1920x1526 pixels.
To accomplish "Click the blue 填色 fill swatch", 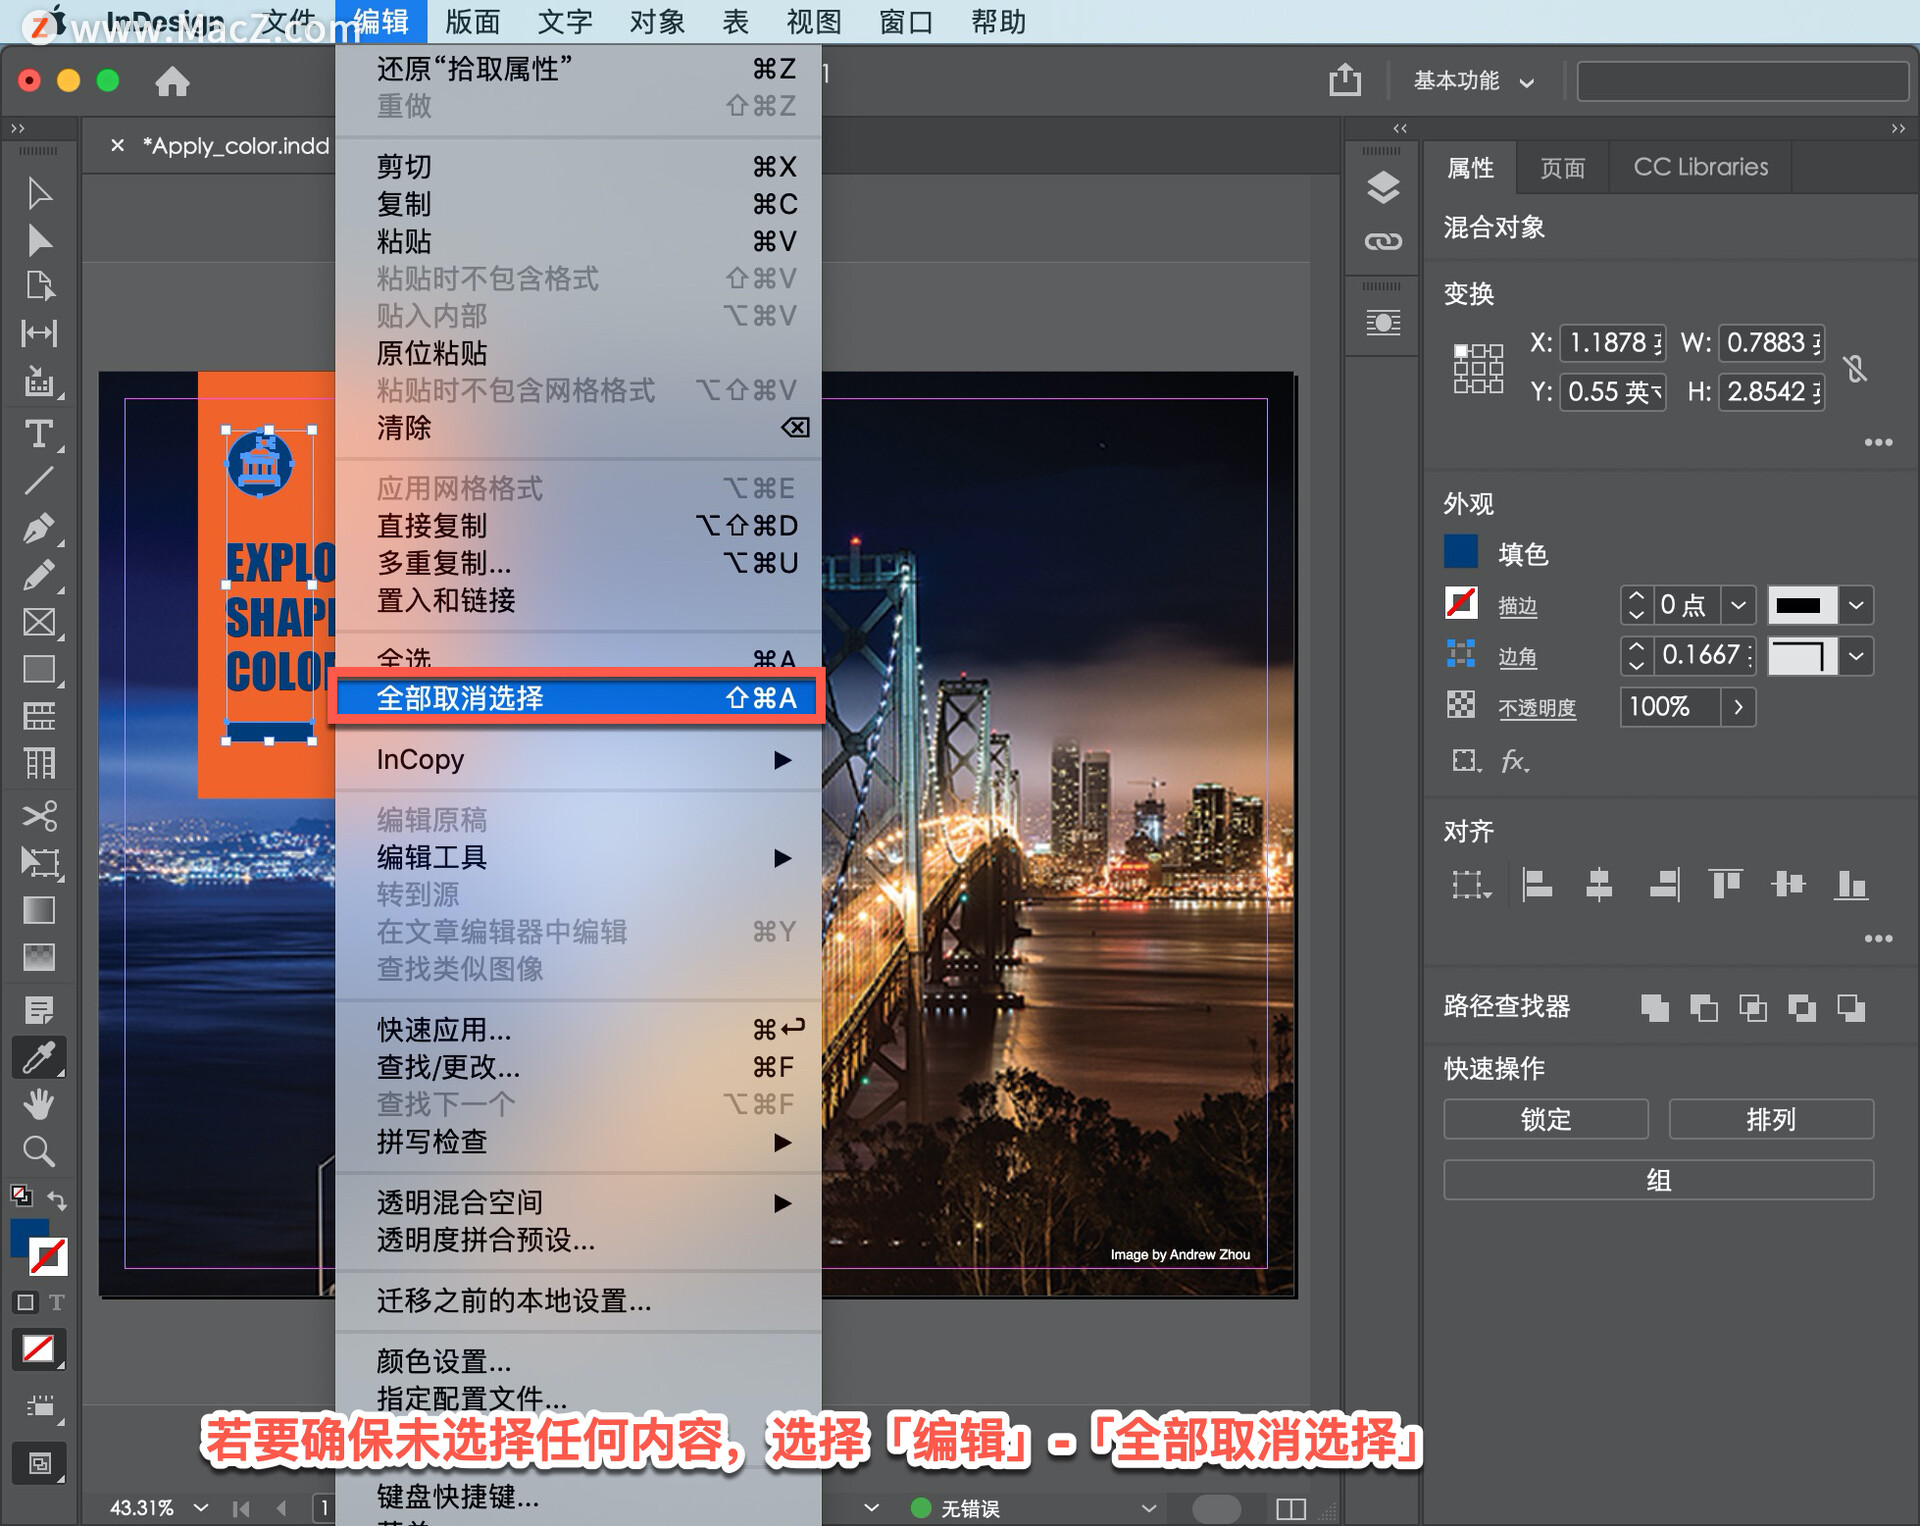I will [x=1460, y=552].
